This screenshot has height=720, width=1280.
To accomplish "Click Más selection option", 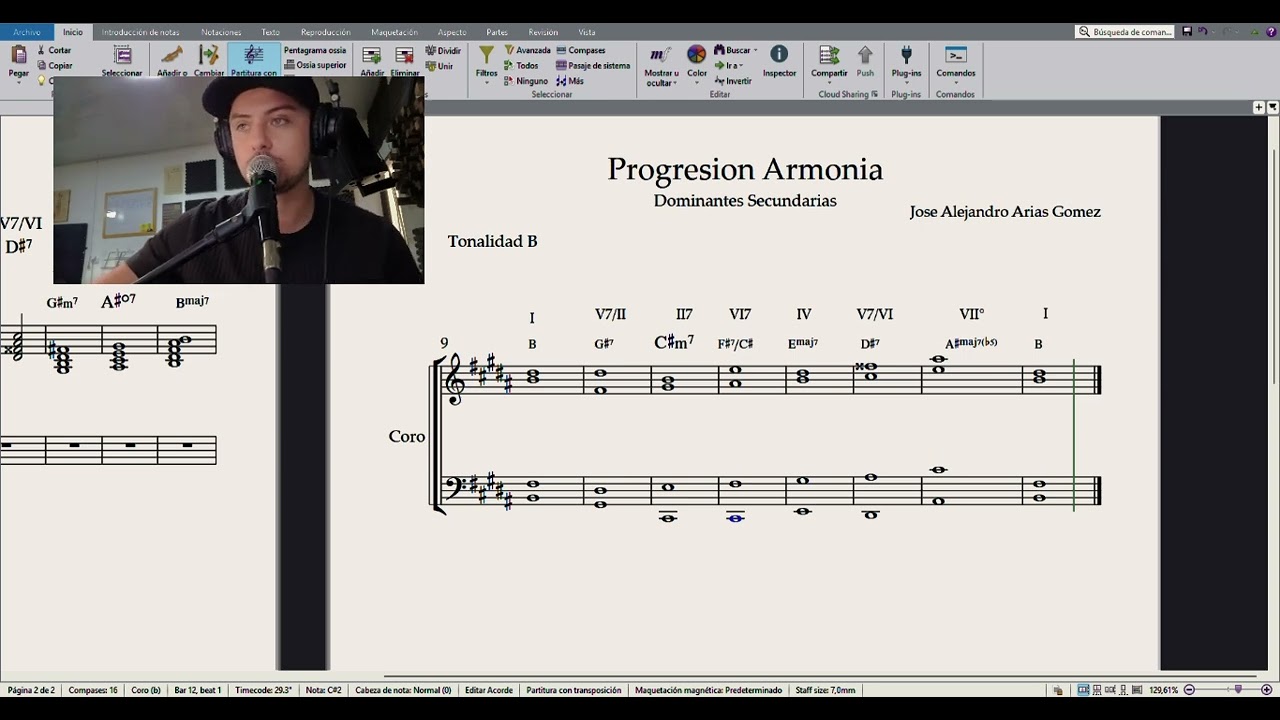I will [x=570, y=81].
